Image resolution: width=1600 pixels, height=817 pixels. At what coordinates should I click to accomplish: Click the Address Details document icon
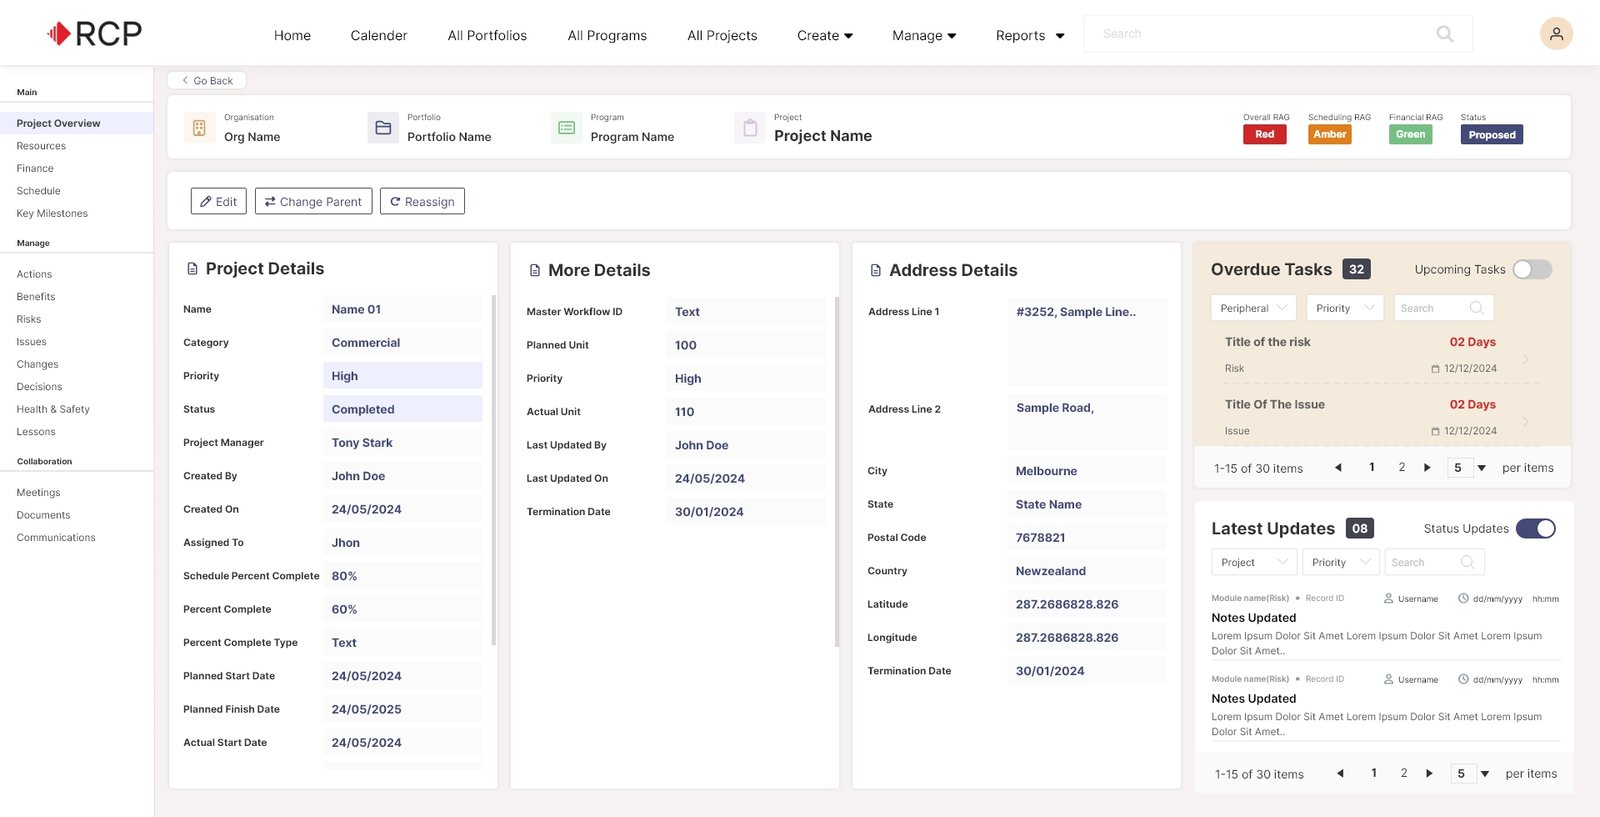[x=876, y=270]
